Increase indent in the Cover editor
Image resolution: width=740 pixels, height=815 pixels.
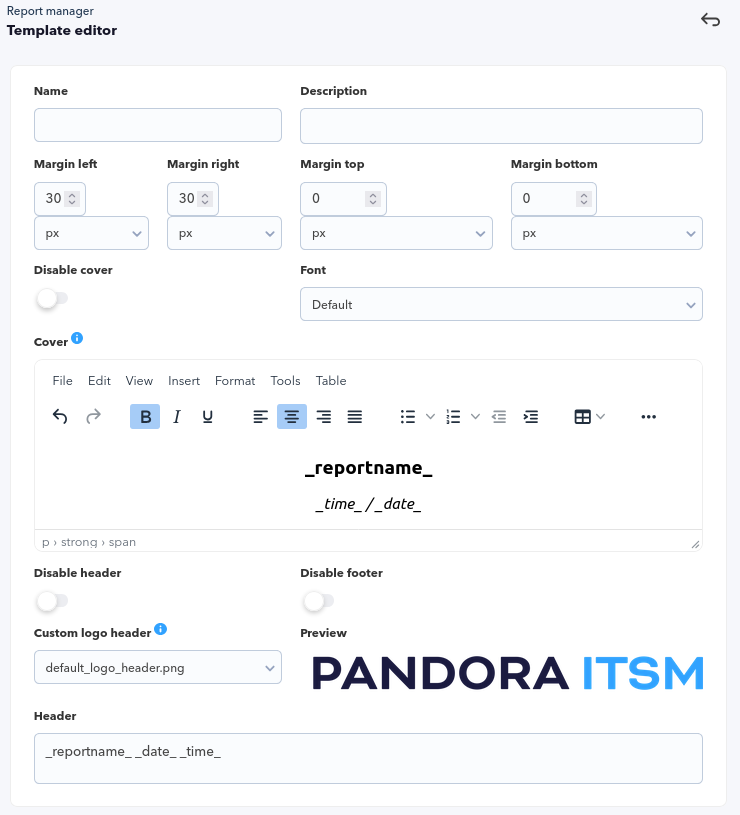(x=531, y=416)
